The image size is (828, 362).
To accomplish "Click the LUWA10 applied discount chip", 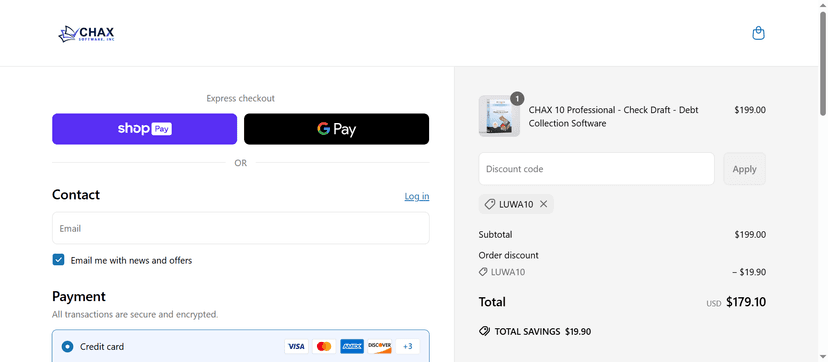I will point(516,204).
